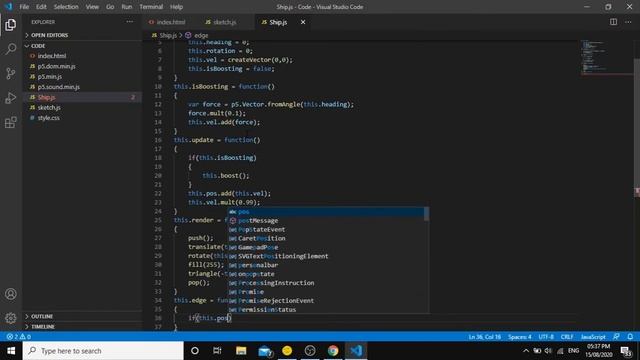This screenshot has width=640, height=360.
Task: Click the CRLF end-of-line selector
Action: 567,337
